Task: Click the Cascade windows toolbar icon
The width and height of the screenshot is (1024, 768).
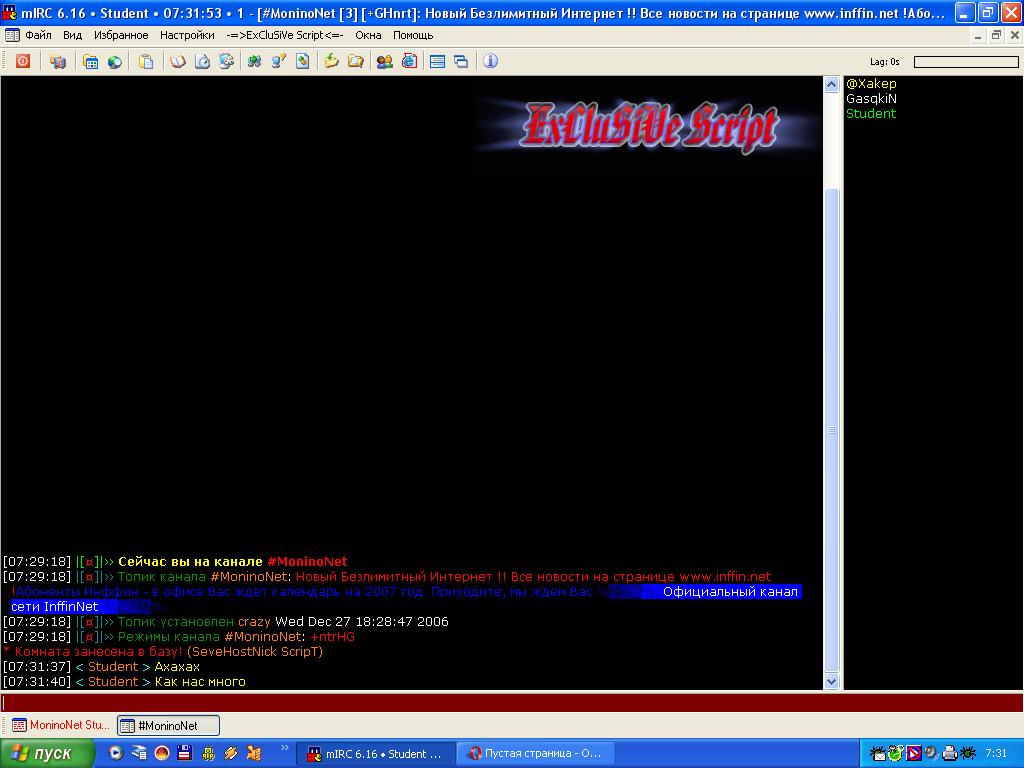Action: tap(461, 61)
